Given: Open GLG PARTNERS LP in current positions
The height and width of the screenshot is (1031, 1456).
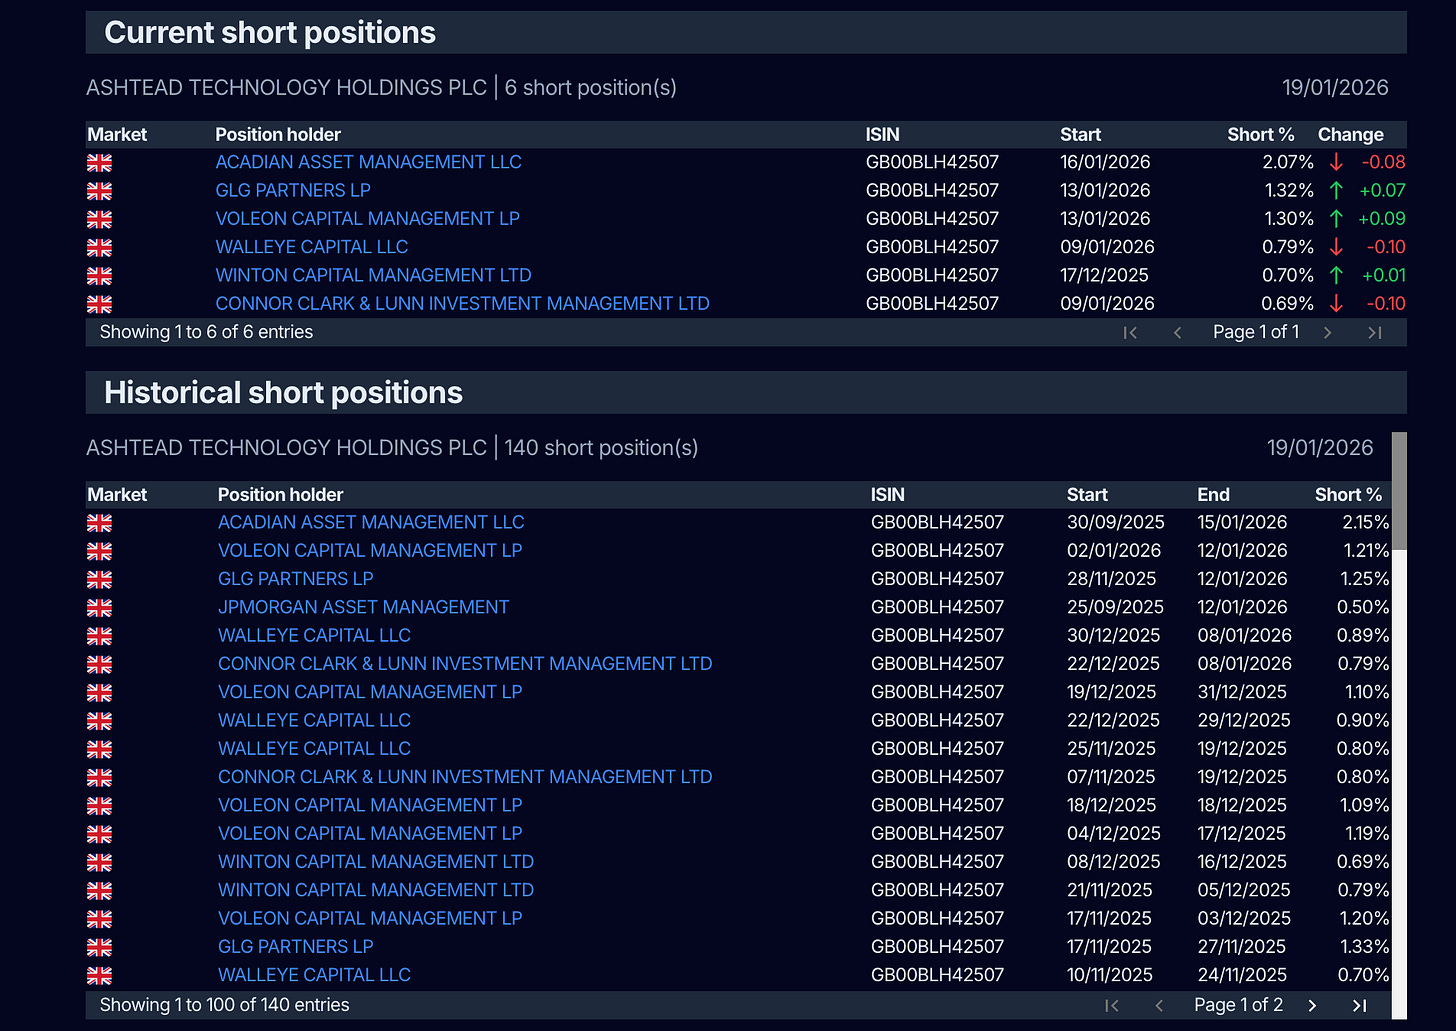Looking at the screenshot, I should [293, 190].
